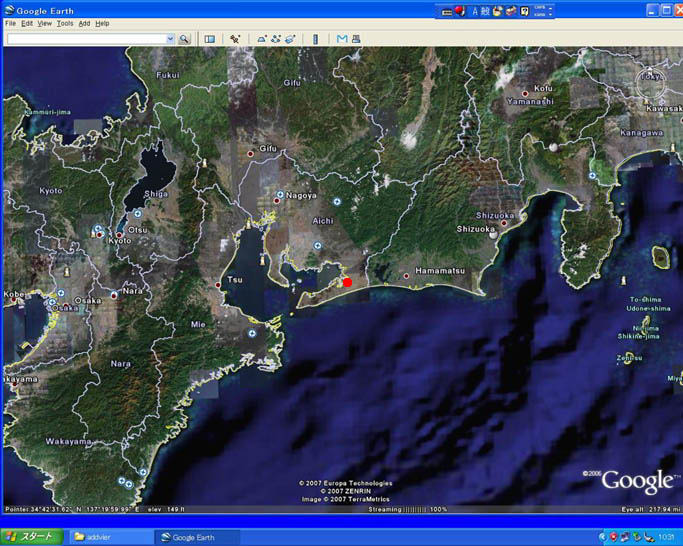Click the blue placemark icon below Mie label
This screenshot has width=683, height=546.
(x=252, y=333)
